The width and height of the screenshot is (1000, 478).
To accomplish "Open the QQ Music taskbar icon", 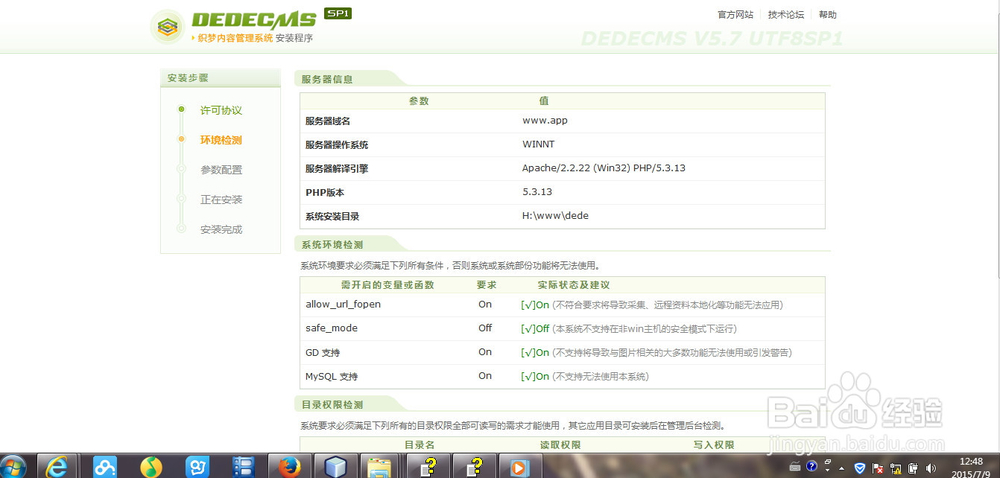I will tap(151, 467).
